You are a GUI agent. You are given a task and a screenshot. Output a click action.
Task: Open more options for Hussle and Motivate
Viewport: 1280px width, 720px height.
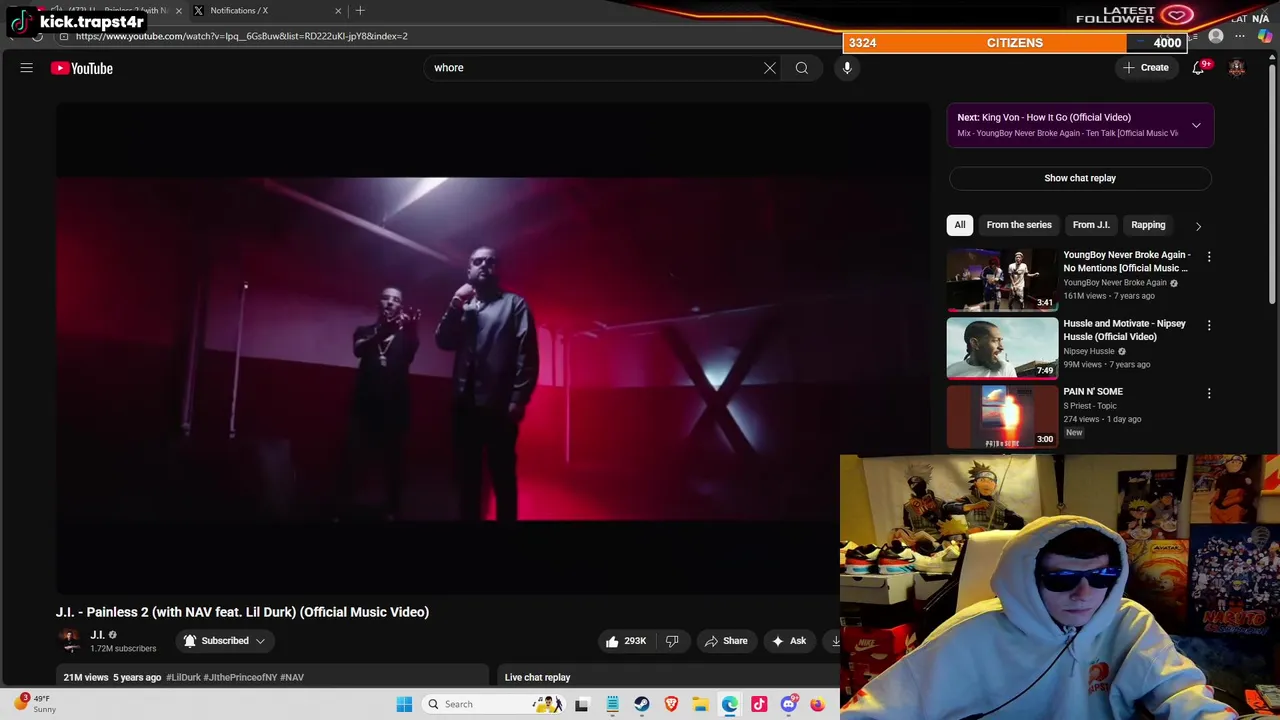coord(1209,325)
